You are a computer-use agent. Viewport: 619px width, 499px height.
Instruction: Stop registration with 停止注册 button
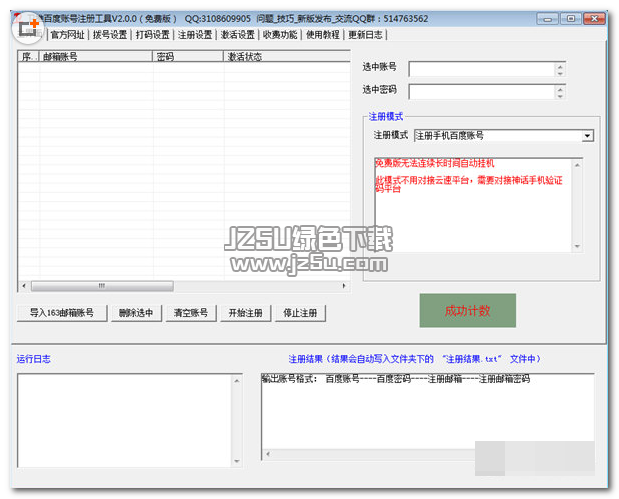pos(300,313)
